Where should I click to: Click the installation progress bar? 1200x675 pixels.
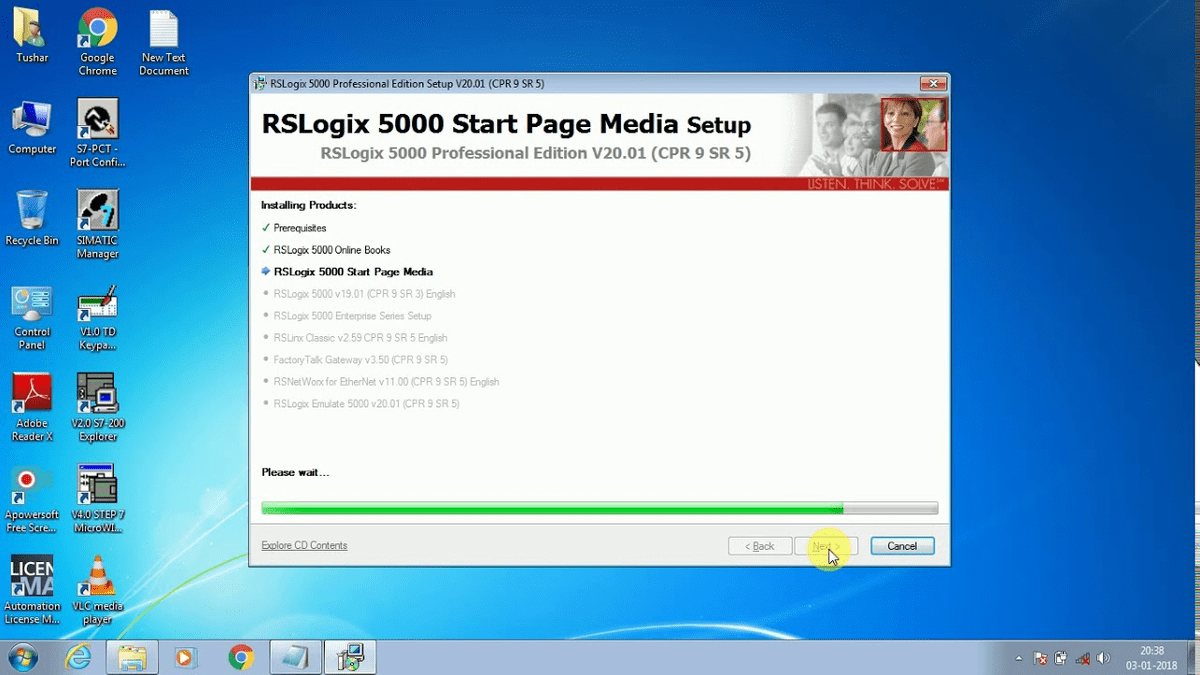[x=599, y=508]
